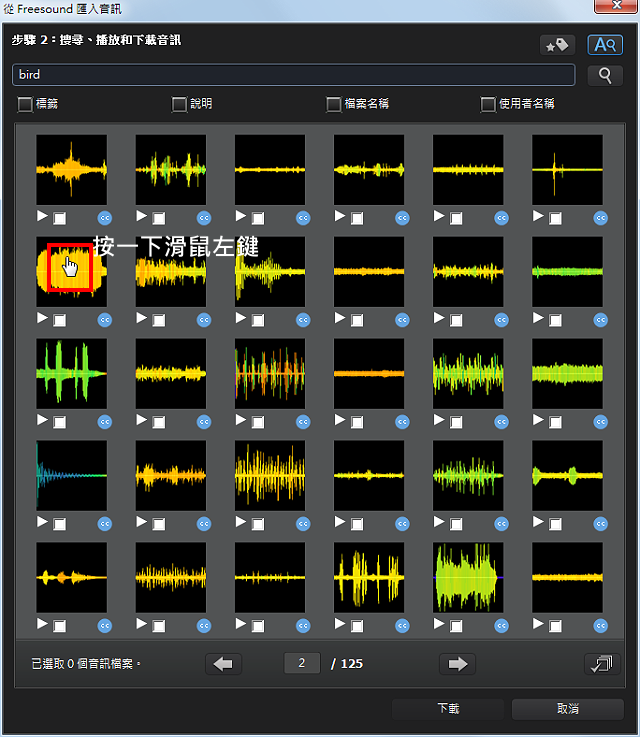Open CC license of row three, column four sound
640x737 pixels.
point(402,422)
